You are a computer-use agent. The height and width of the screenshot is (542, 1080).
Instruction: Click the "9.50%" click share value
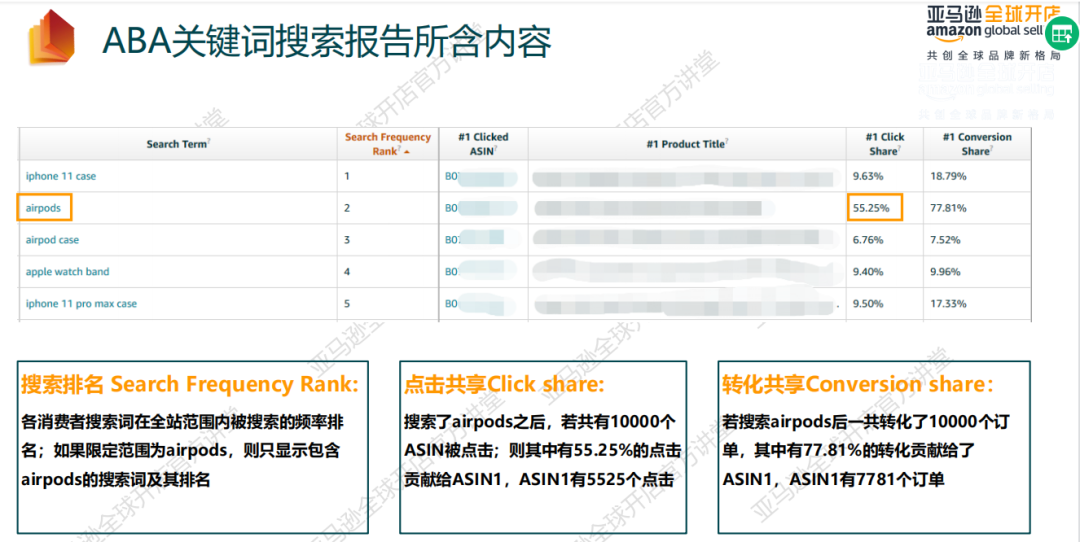coord(868,304)
